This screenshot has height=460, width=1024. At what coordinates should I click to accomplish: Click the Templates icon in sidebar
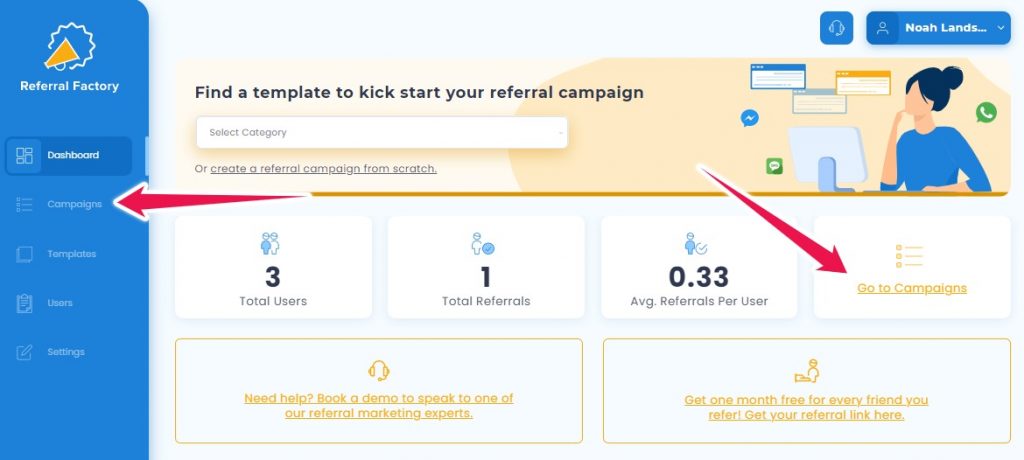coord(24,254)
